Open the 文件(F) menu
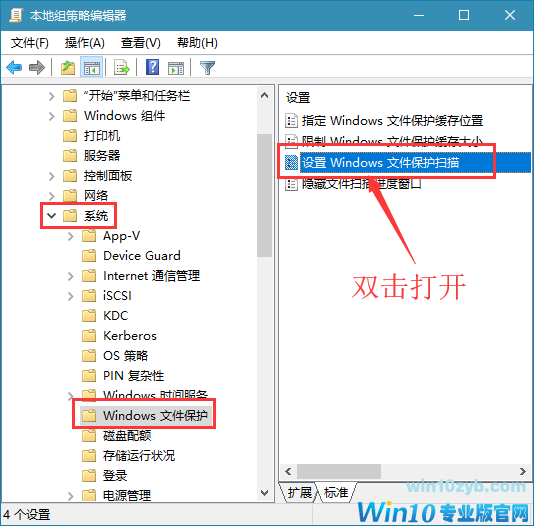Image resolution: width=534 pixels, height=526 pixels. [30, 43]
